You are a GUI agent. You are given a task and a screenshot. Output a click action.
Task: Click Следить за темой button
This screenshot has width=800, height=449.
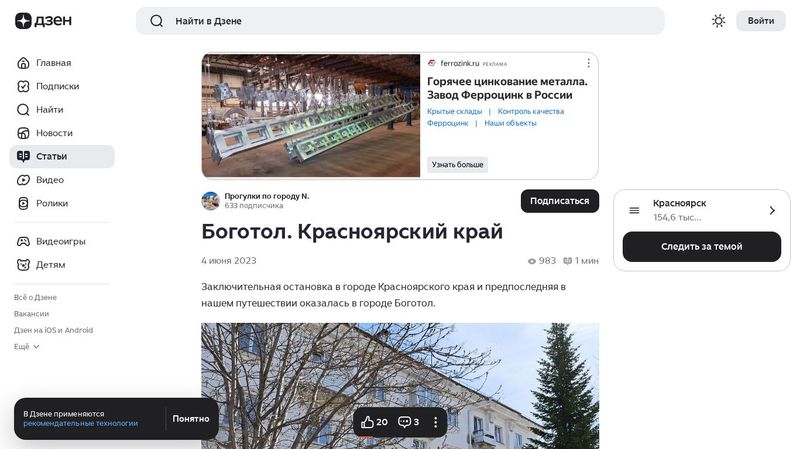pos(702,246)
